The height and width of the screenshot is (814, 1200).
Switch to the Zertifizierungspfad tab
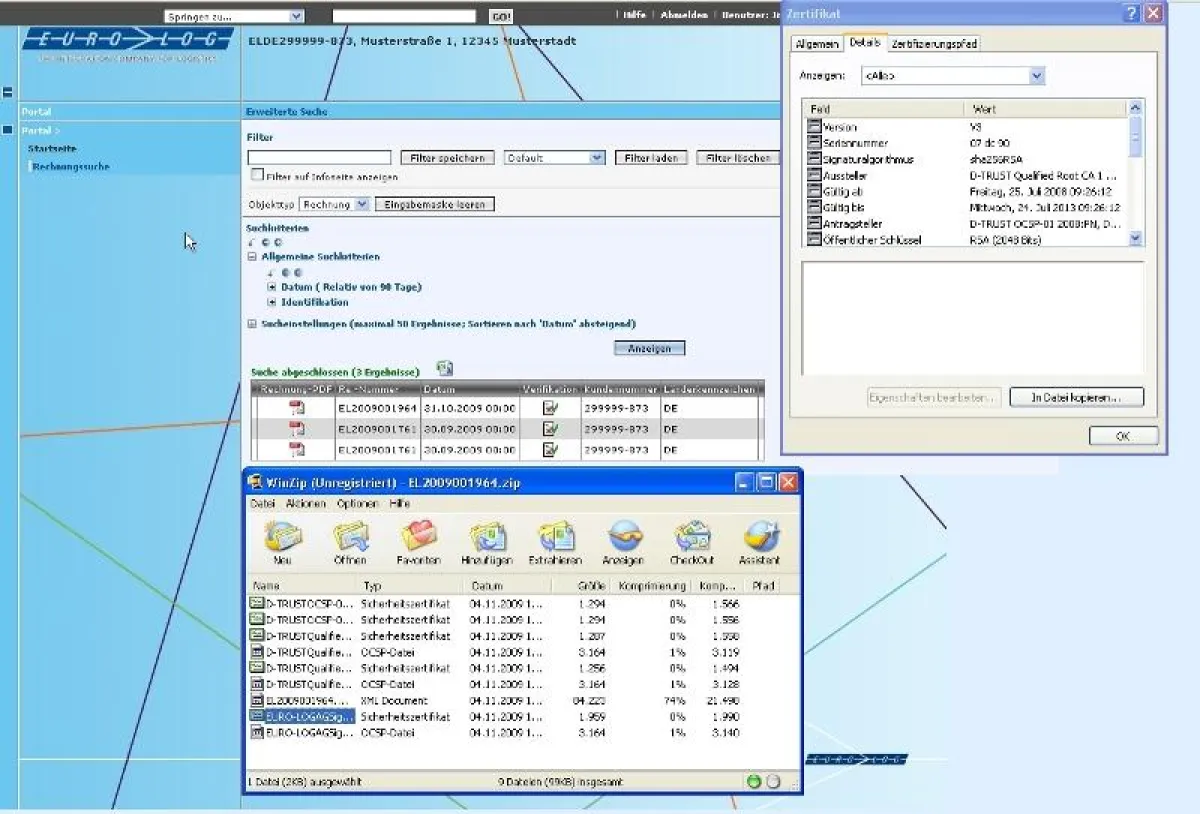point(934,44)
